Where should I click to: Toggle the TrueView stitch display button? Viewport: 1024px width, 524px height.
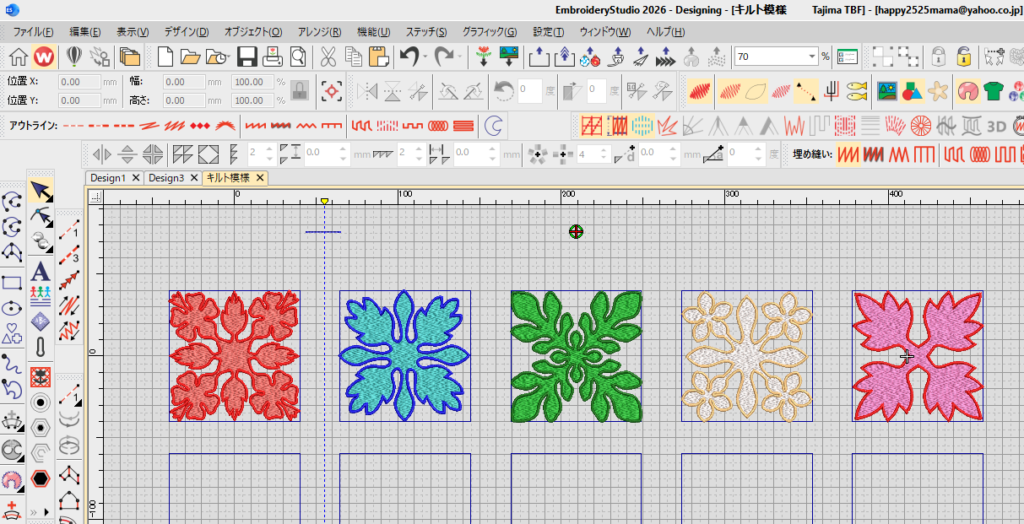click(x=699, y=91)
